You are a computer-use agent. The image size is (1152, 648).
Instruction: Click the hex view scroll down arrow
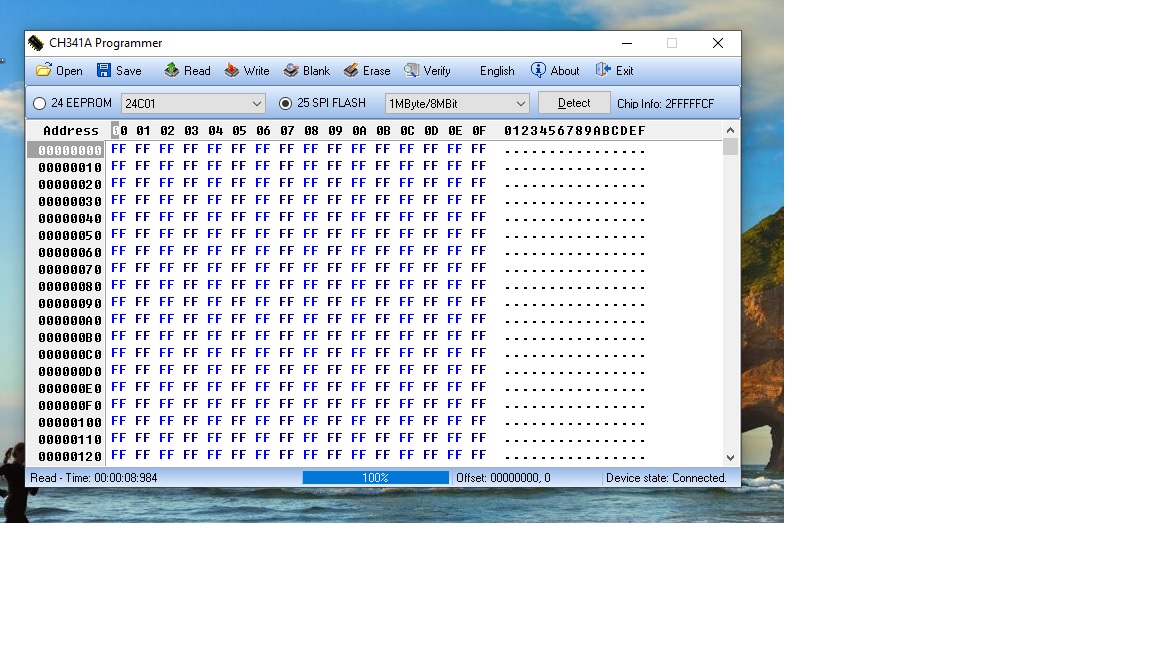tap(730, 458)
